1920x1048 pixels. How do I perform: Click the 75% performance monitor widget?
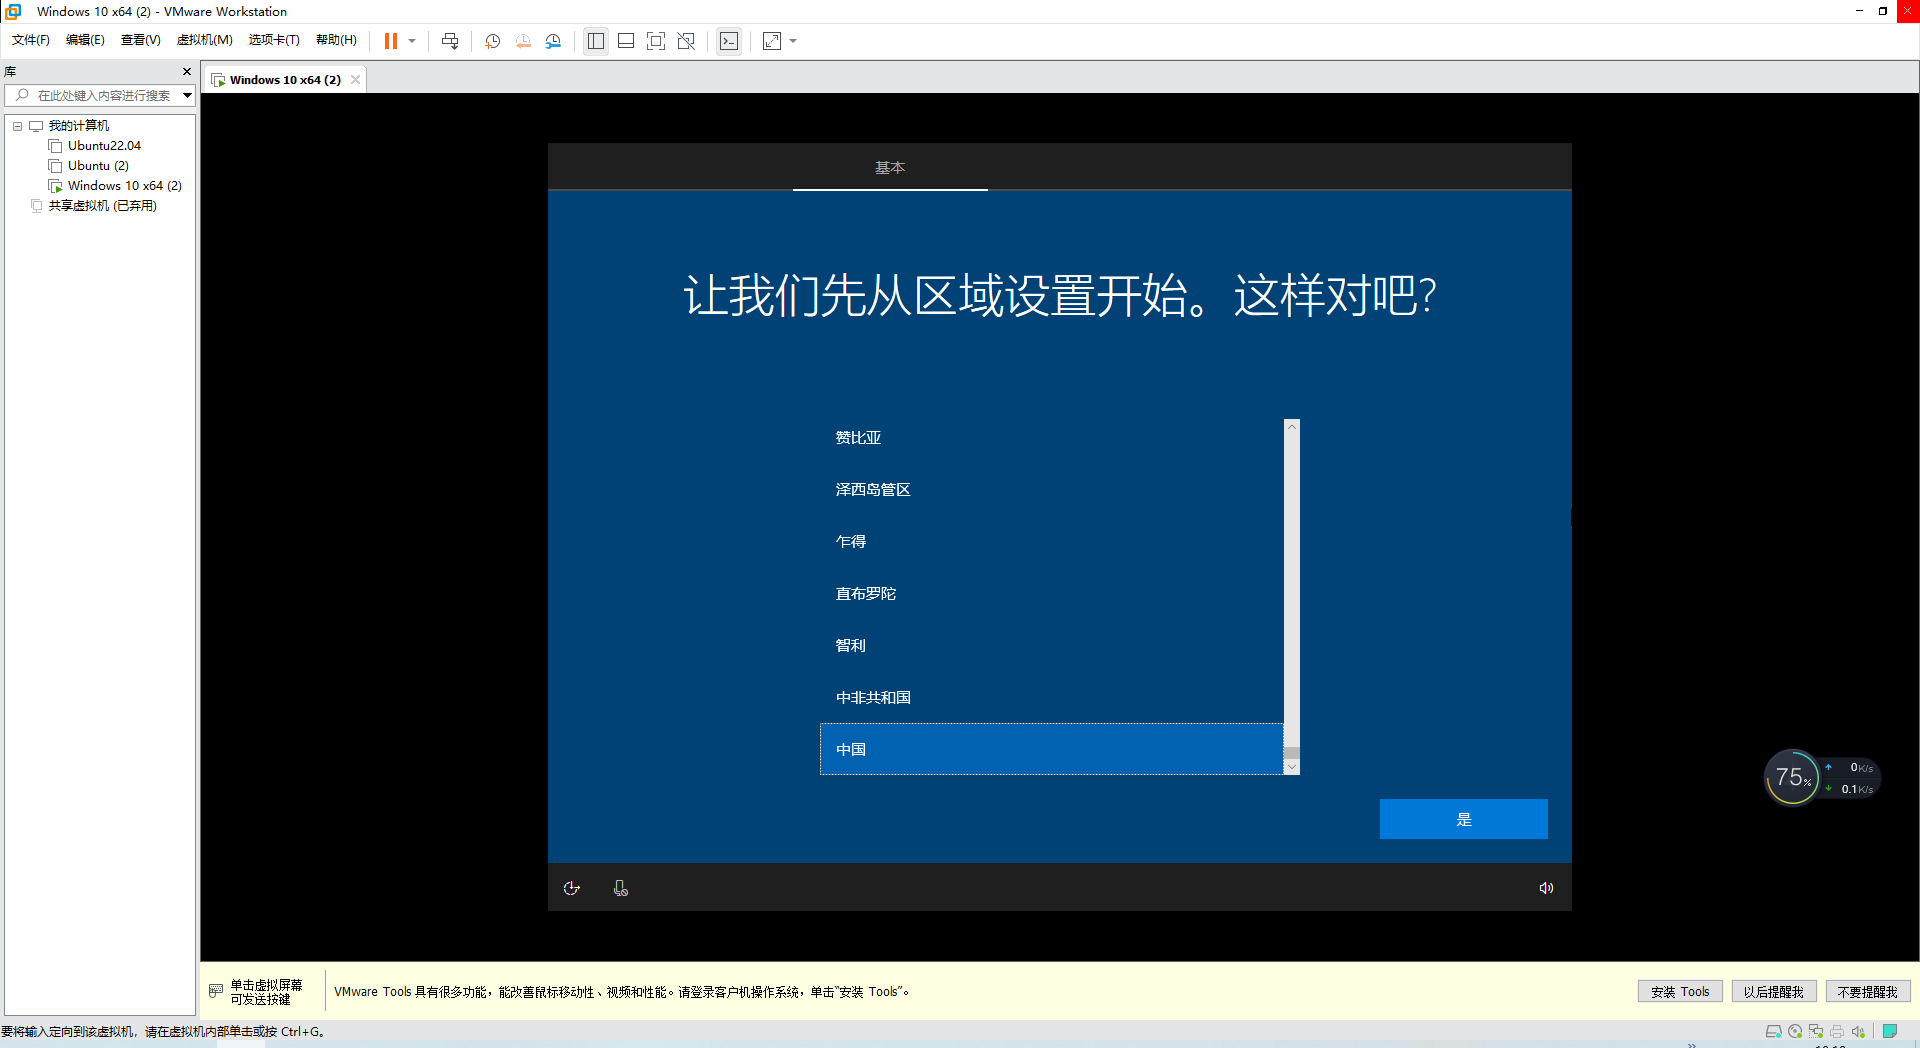(1792, 777)
